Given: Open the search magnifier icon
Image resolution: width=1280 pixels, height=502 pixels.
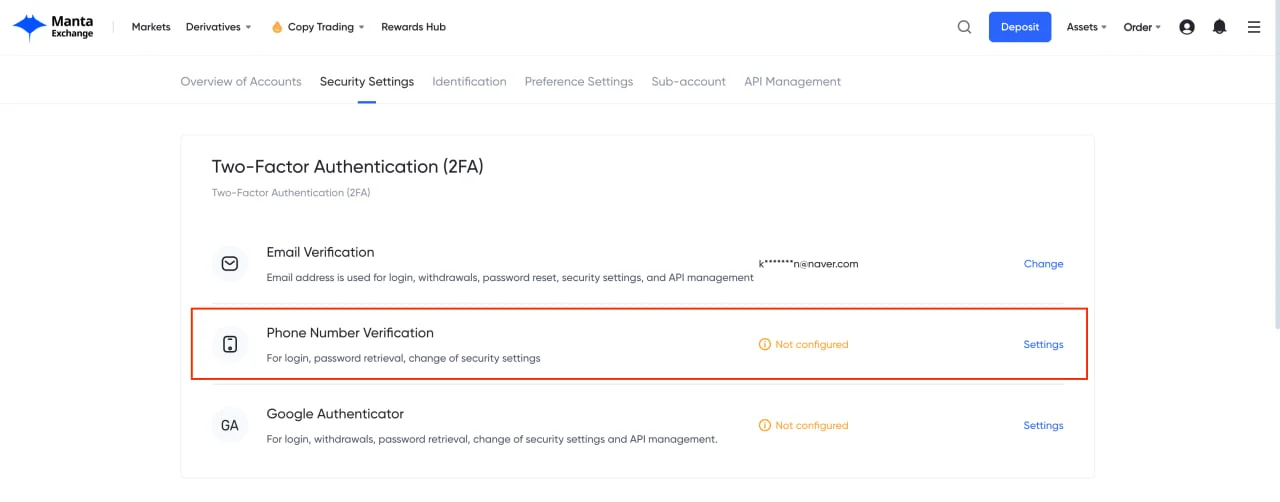Looking at the screenshot, I should pyautogui.click(x=964, y=27).
